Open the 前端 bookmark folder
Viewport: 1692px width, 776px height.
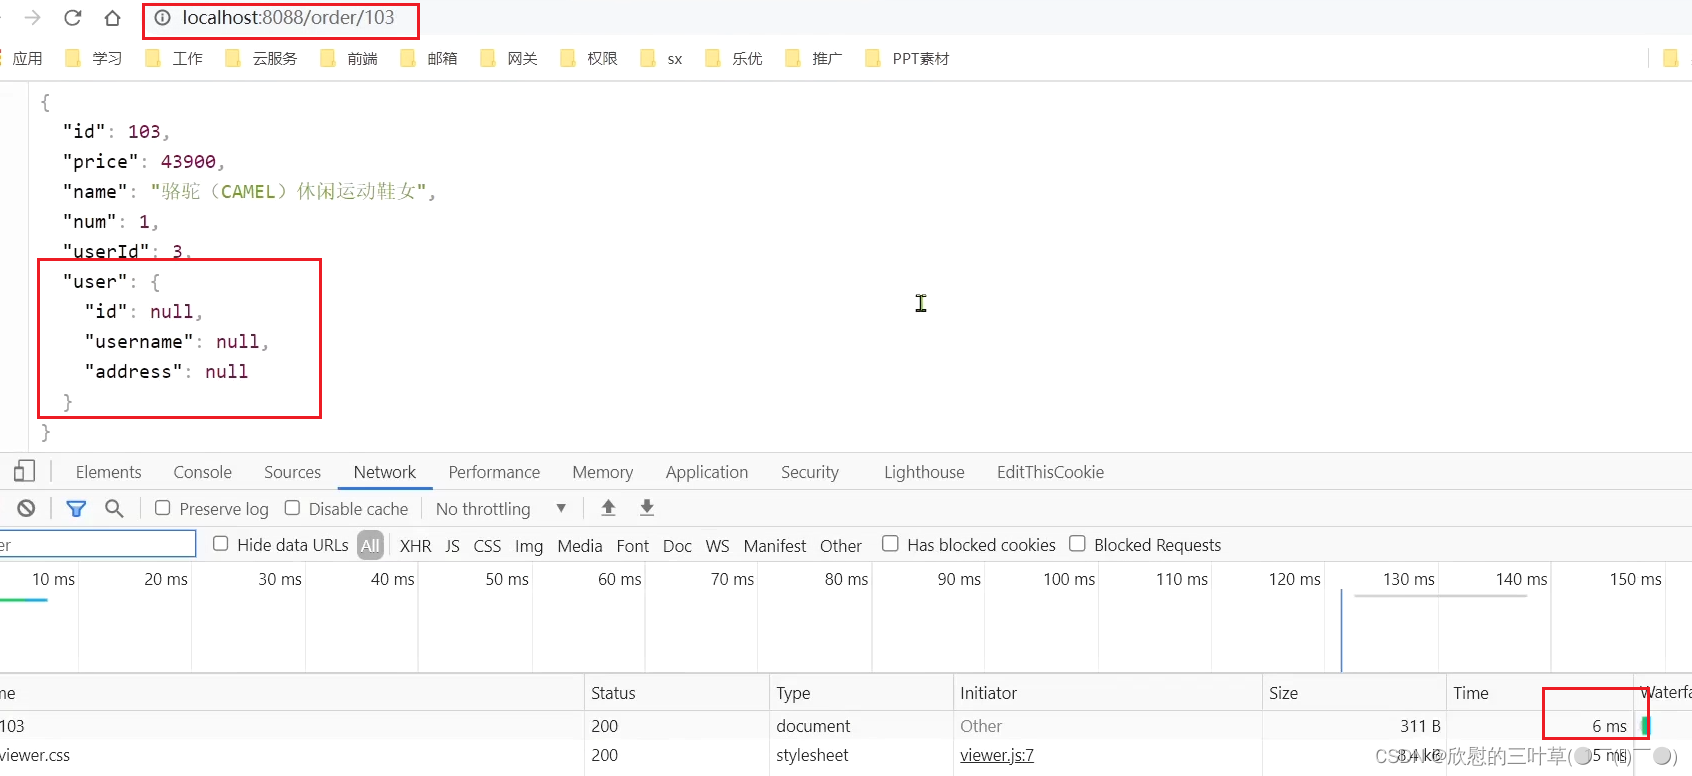[x=349, y=58]
